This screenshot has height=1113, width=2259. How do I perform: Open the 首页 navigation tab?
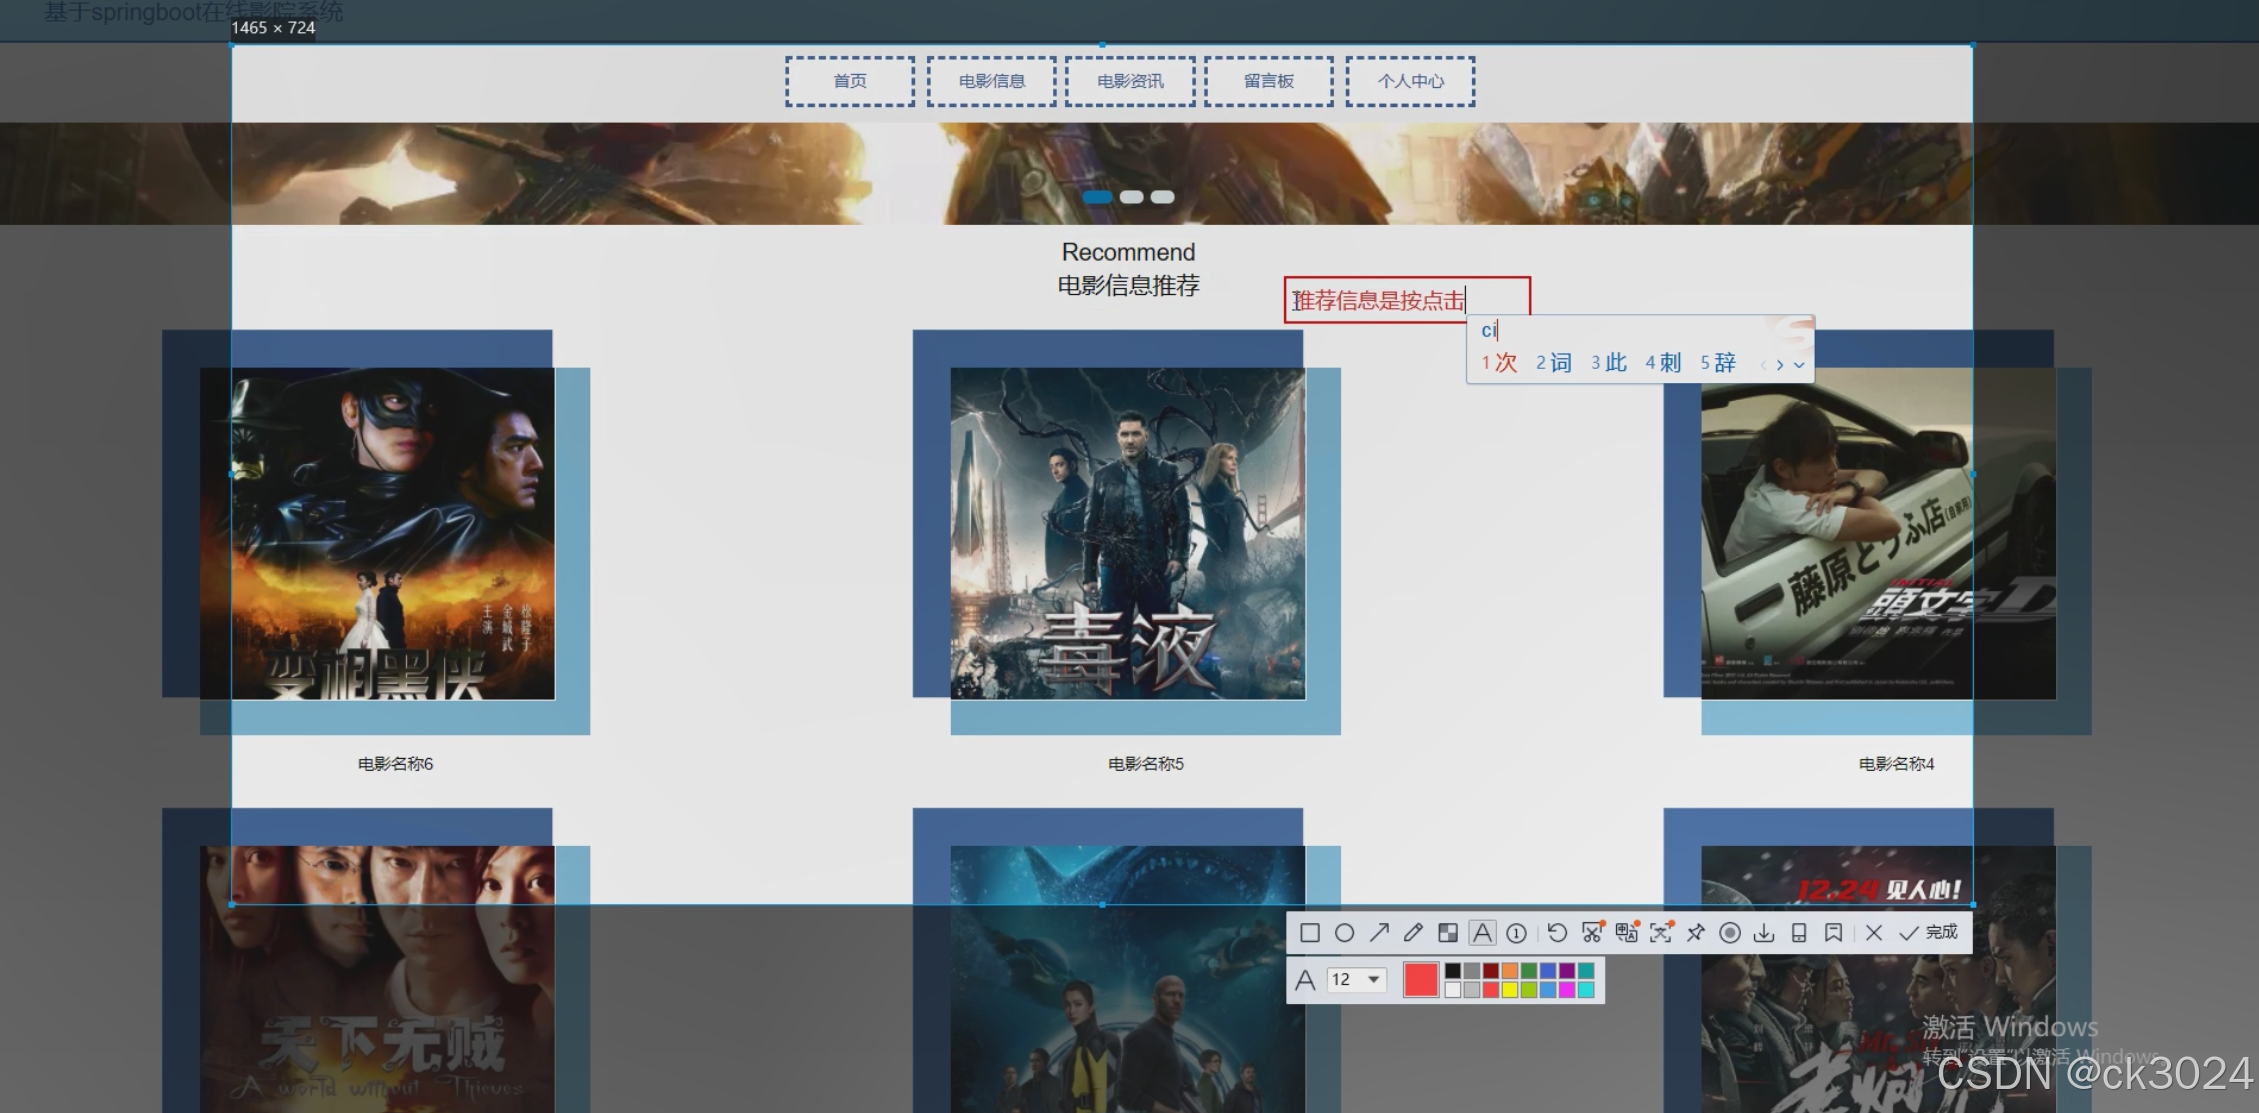850,81
